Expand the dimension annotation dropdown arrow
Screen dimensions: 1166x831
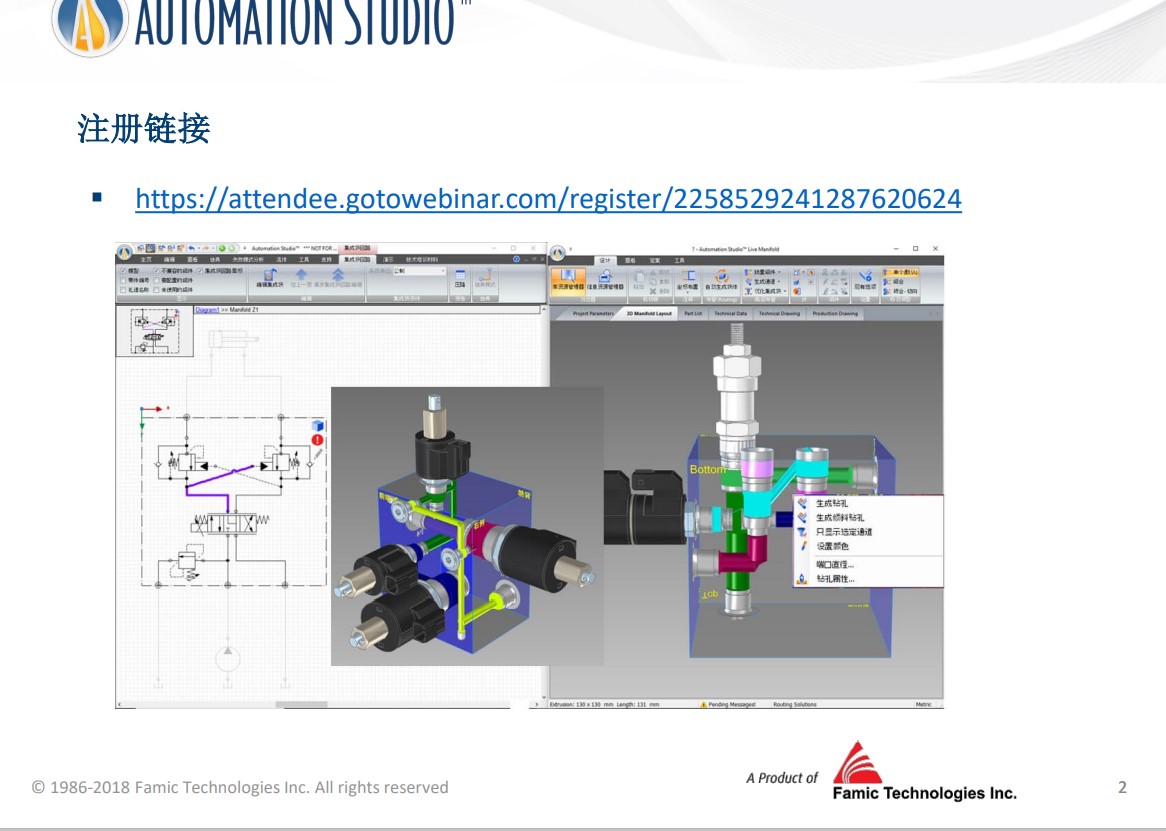tap(689, 292)
